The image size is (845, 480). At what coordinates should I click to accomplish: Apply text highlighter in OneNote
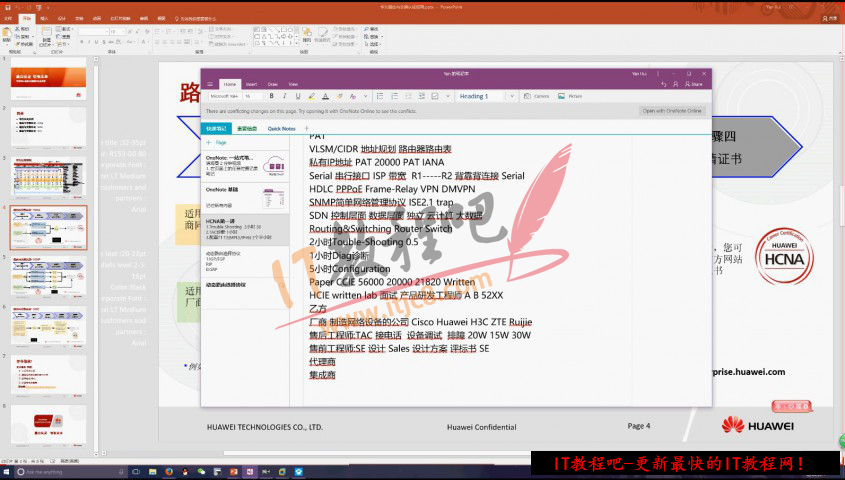tap(313, 96)
